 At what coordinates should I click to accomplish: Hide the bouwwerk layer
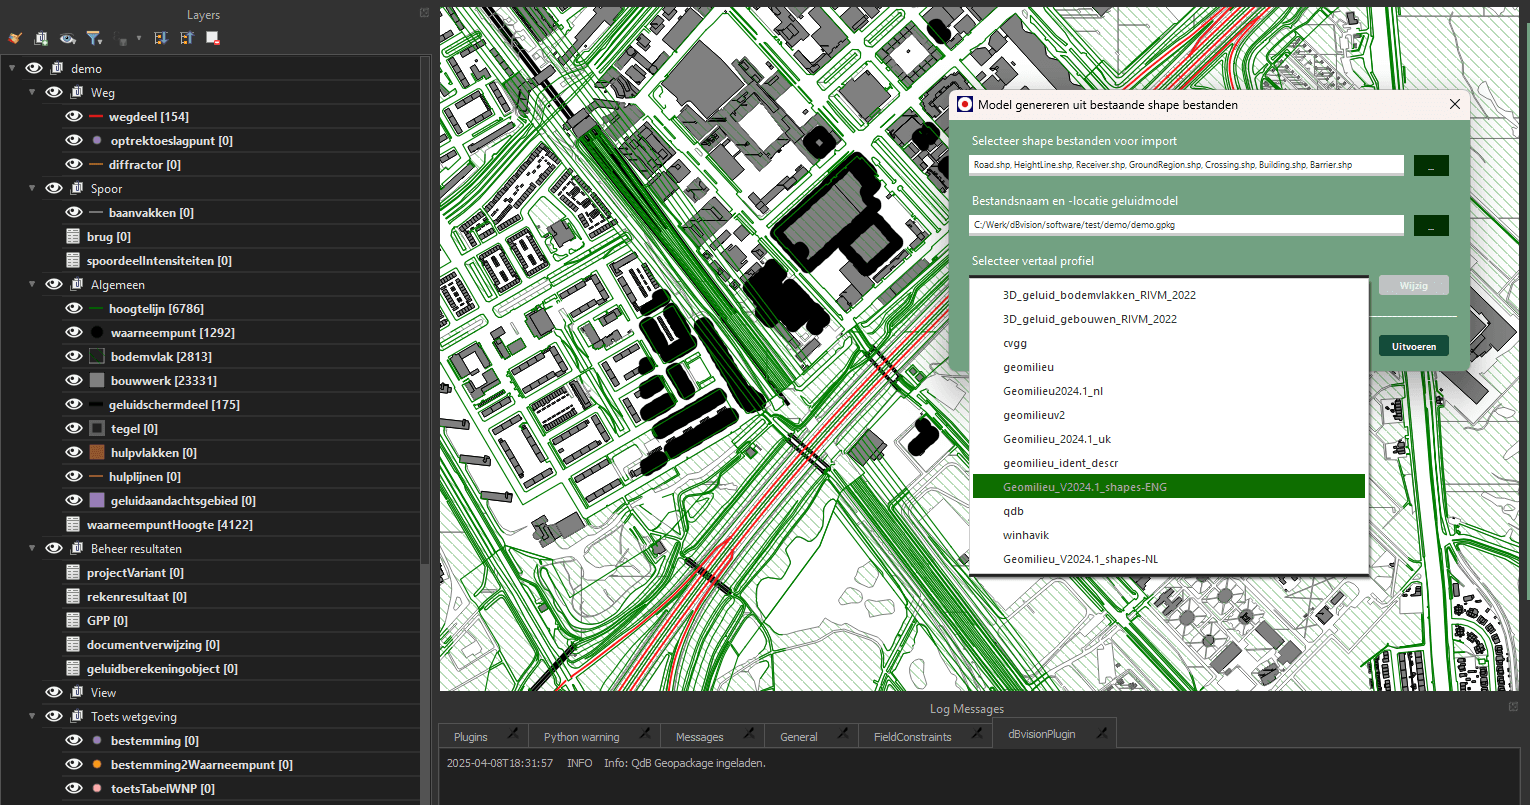(x=71, y=380)
